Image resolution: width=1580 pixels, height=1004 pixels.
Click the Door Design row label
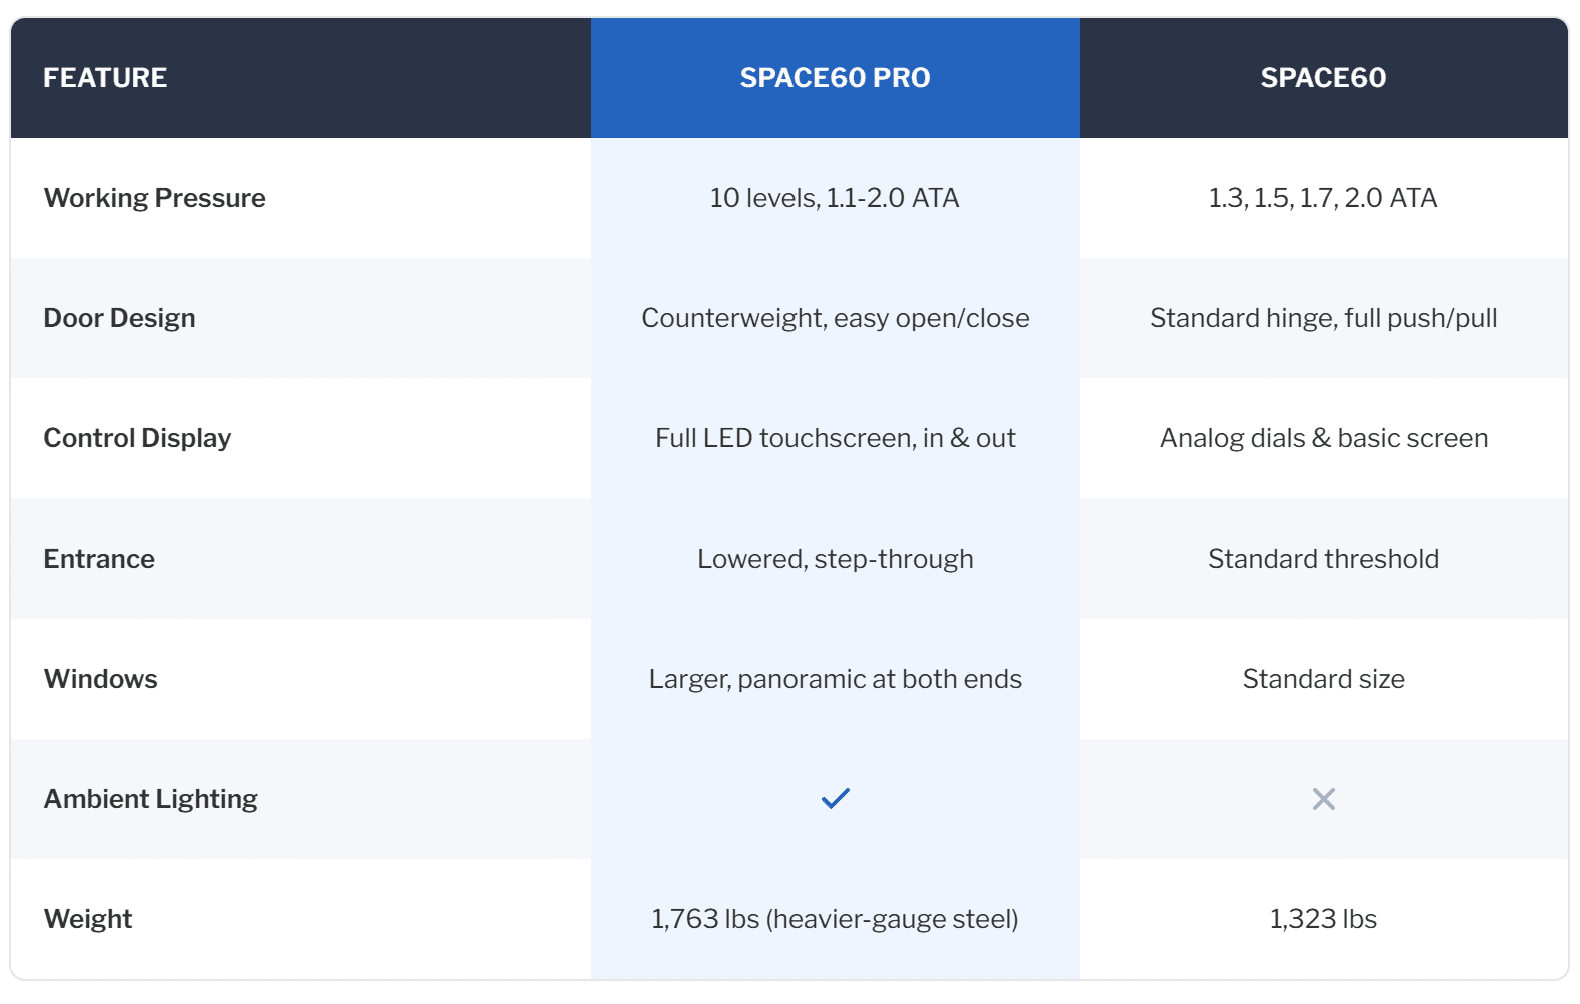[x=120, y=318]
